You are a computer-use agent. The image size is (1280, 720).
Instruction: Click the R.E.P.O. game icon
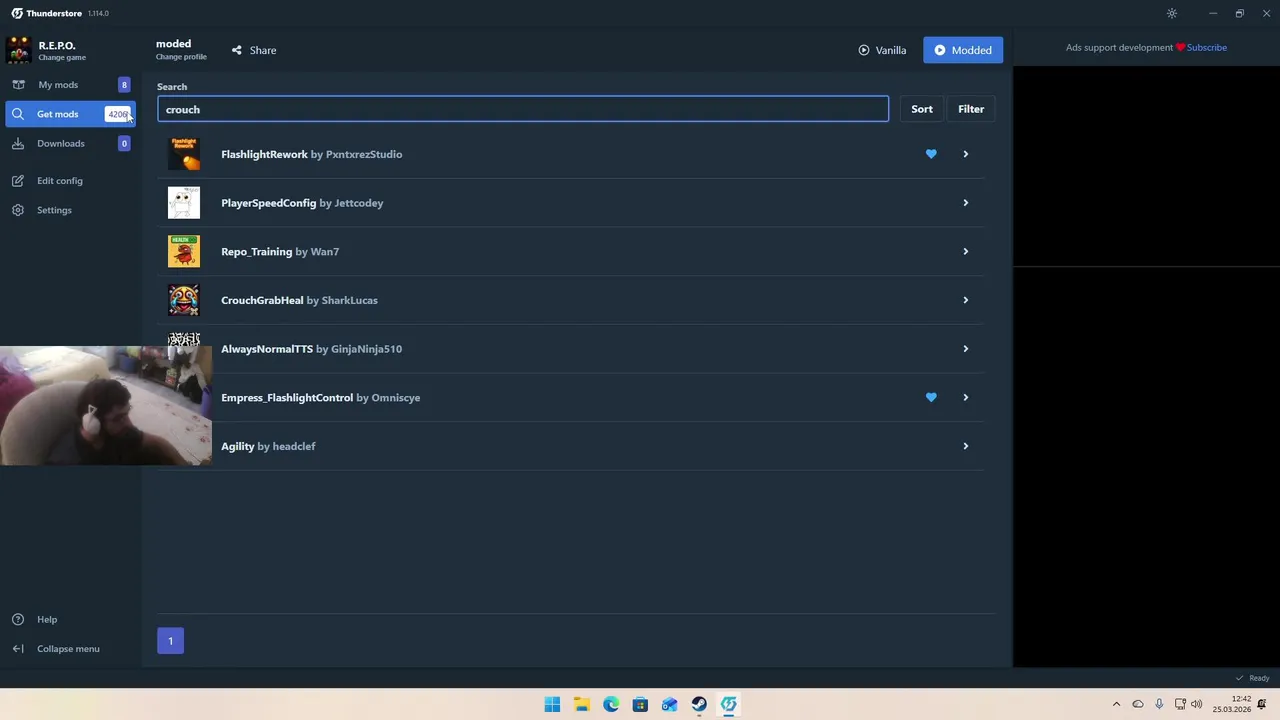(18, 50)
